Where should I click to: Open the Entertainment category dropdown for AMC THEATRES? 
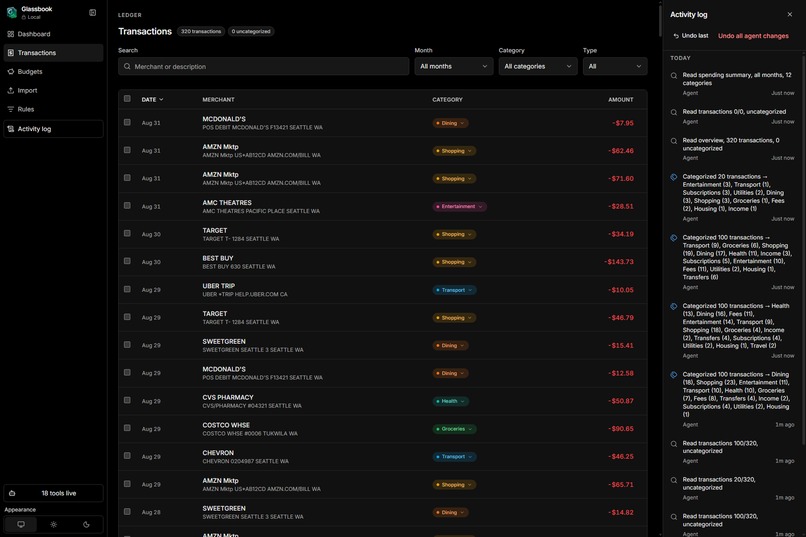pos(460,207)
